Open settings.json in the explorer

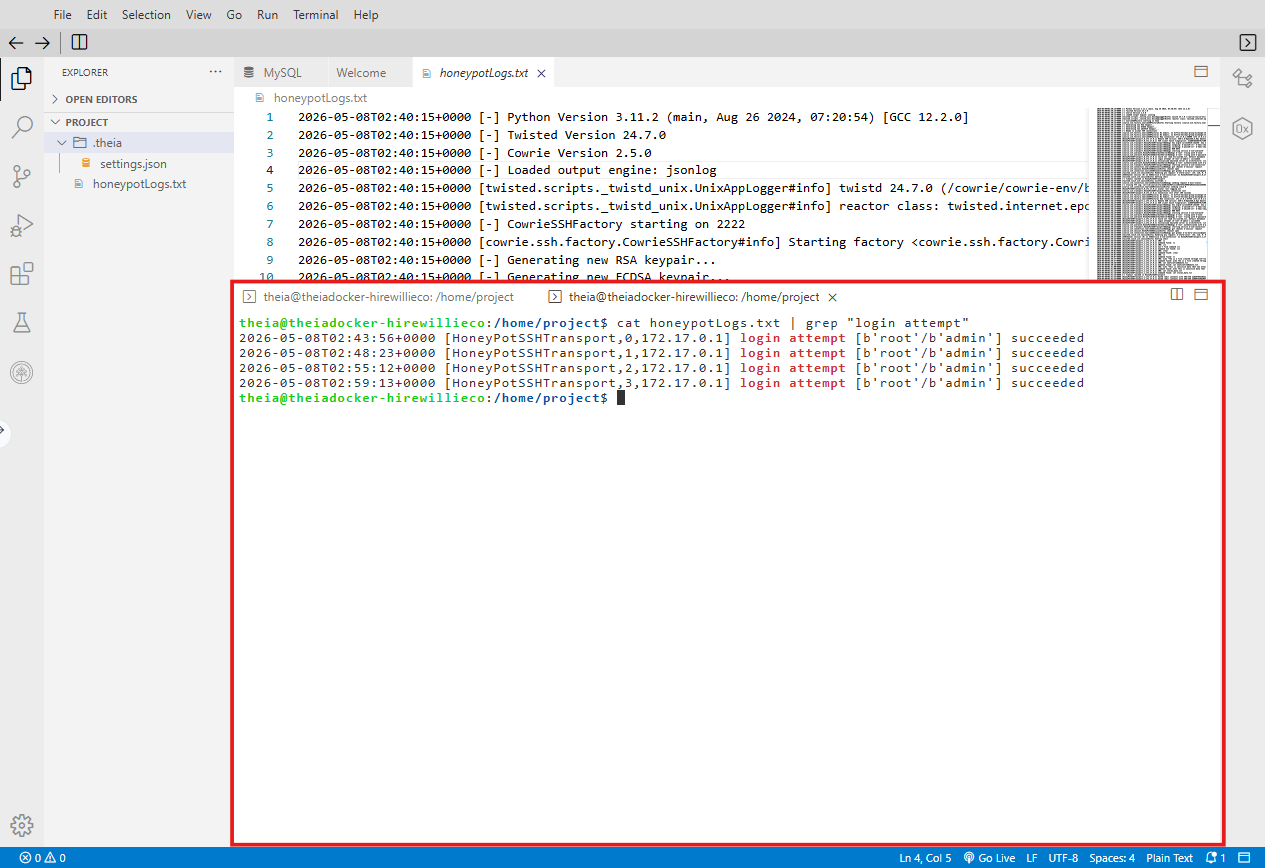pyautogui.click(x=133, y=163)
